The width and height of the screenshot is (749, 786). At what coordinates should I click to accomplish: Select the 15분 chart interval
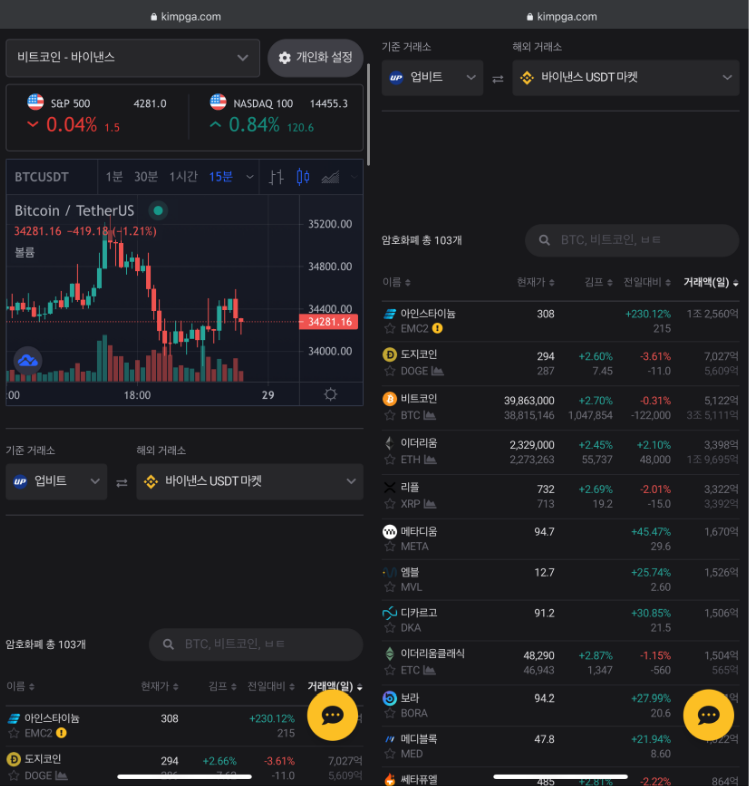221,176
